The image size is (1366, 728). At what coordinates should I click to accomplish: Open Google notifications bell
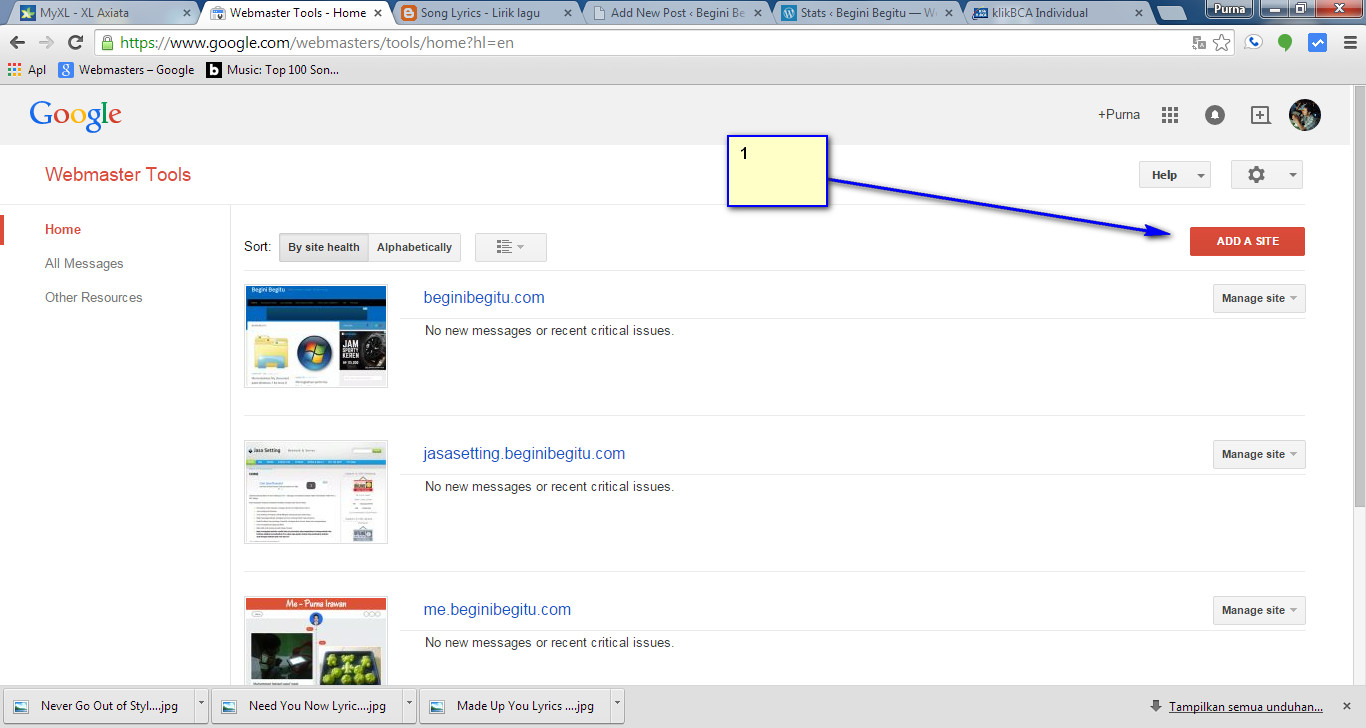1215,115
